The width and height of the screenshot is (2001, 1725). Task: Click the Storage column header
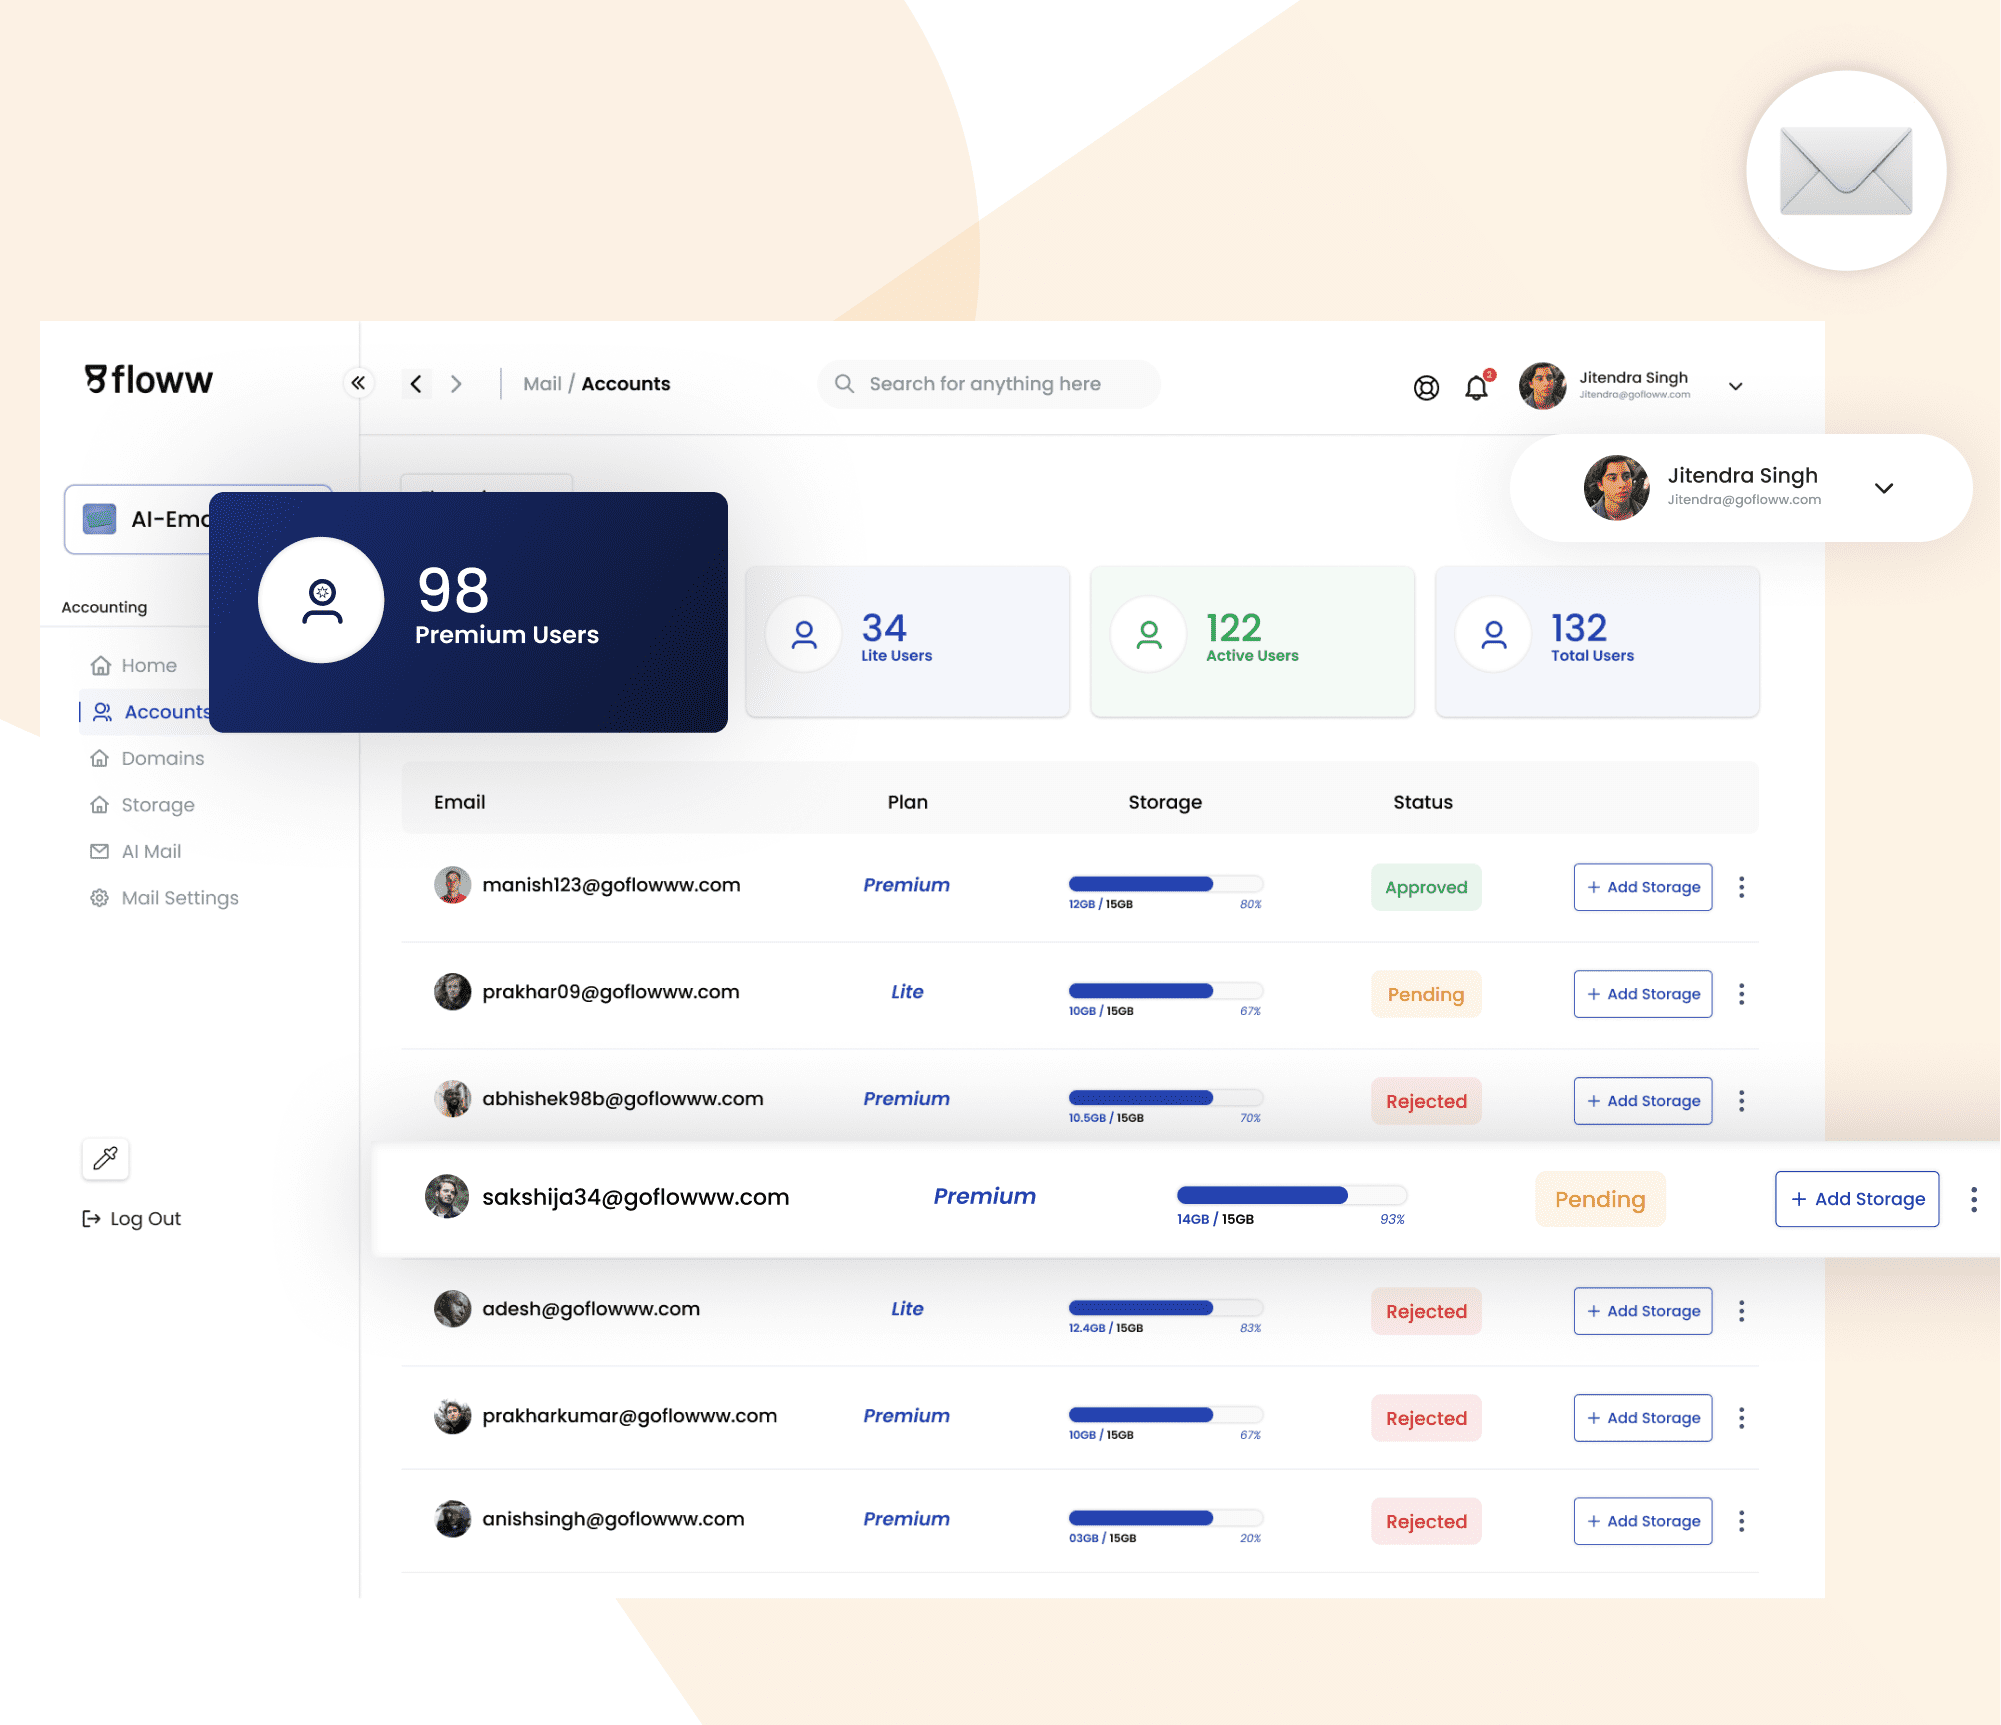(x=1165, y=802)
